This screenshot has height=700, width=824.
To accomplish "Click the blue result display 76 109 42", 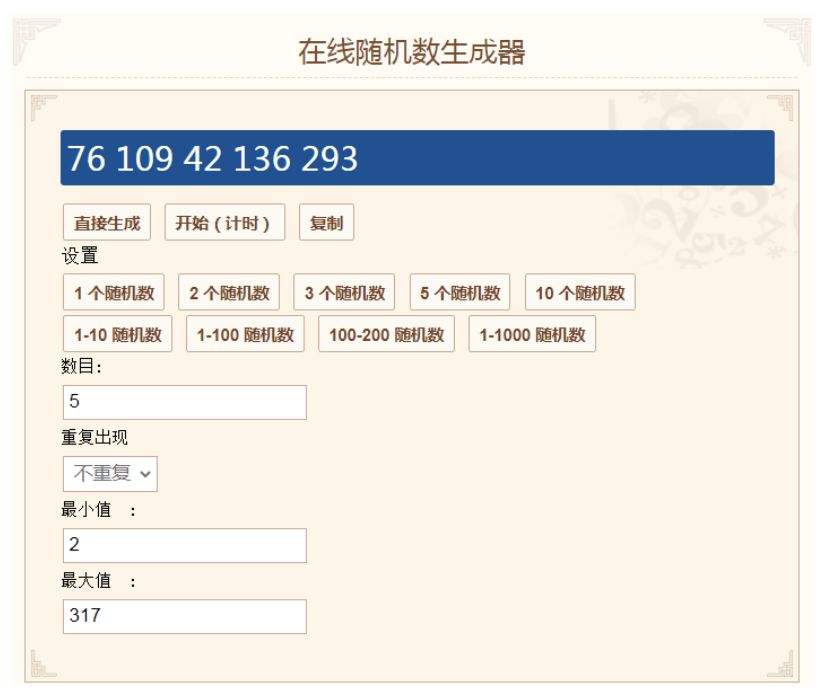I will [417, 158].
